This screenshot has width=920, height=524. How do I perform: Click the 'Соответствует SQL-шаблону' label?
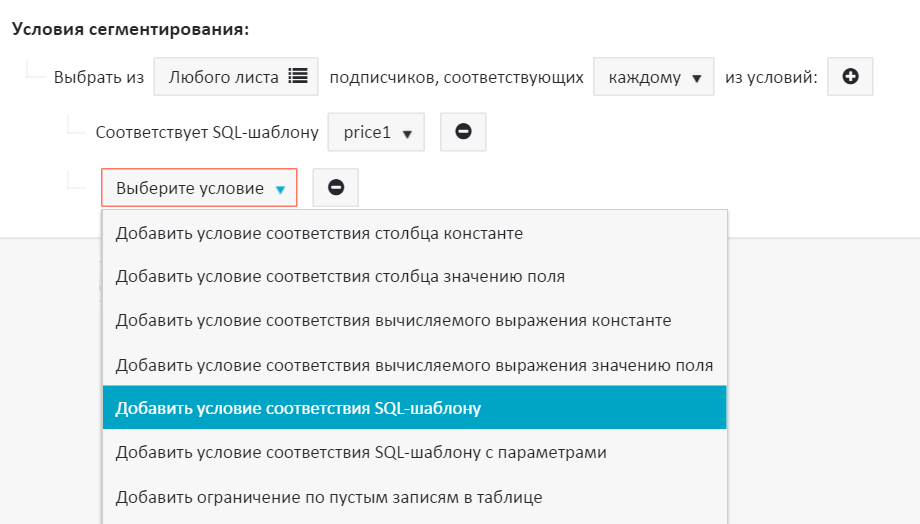(x=207, y=132)
